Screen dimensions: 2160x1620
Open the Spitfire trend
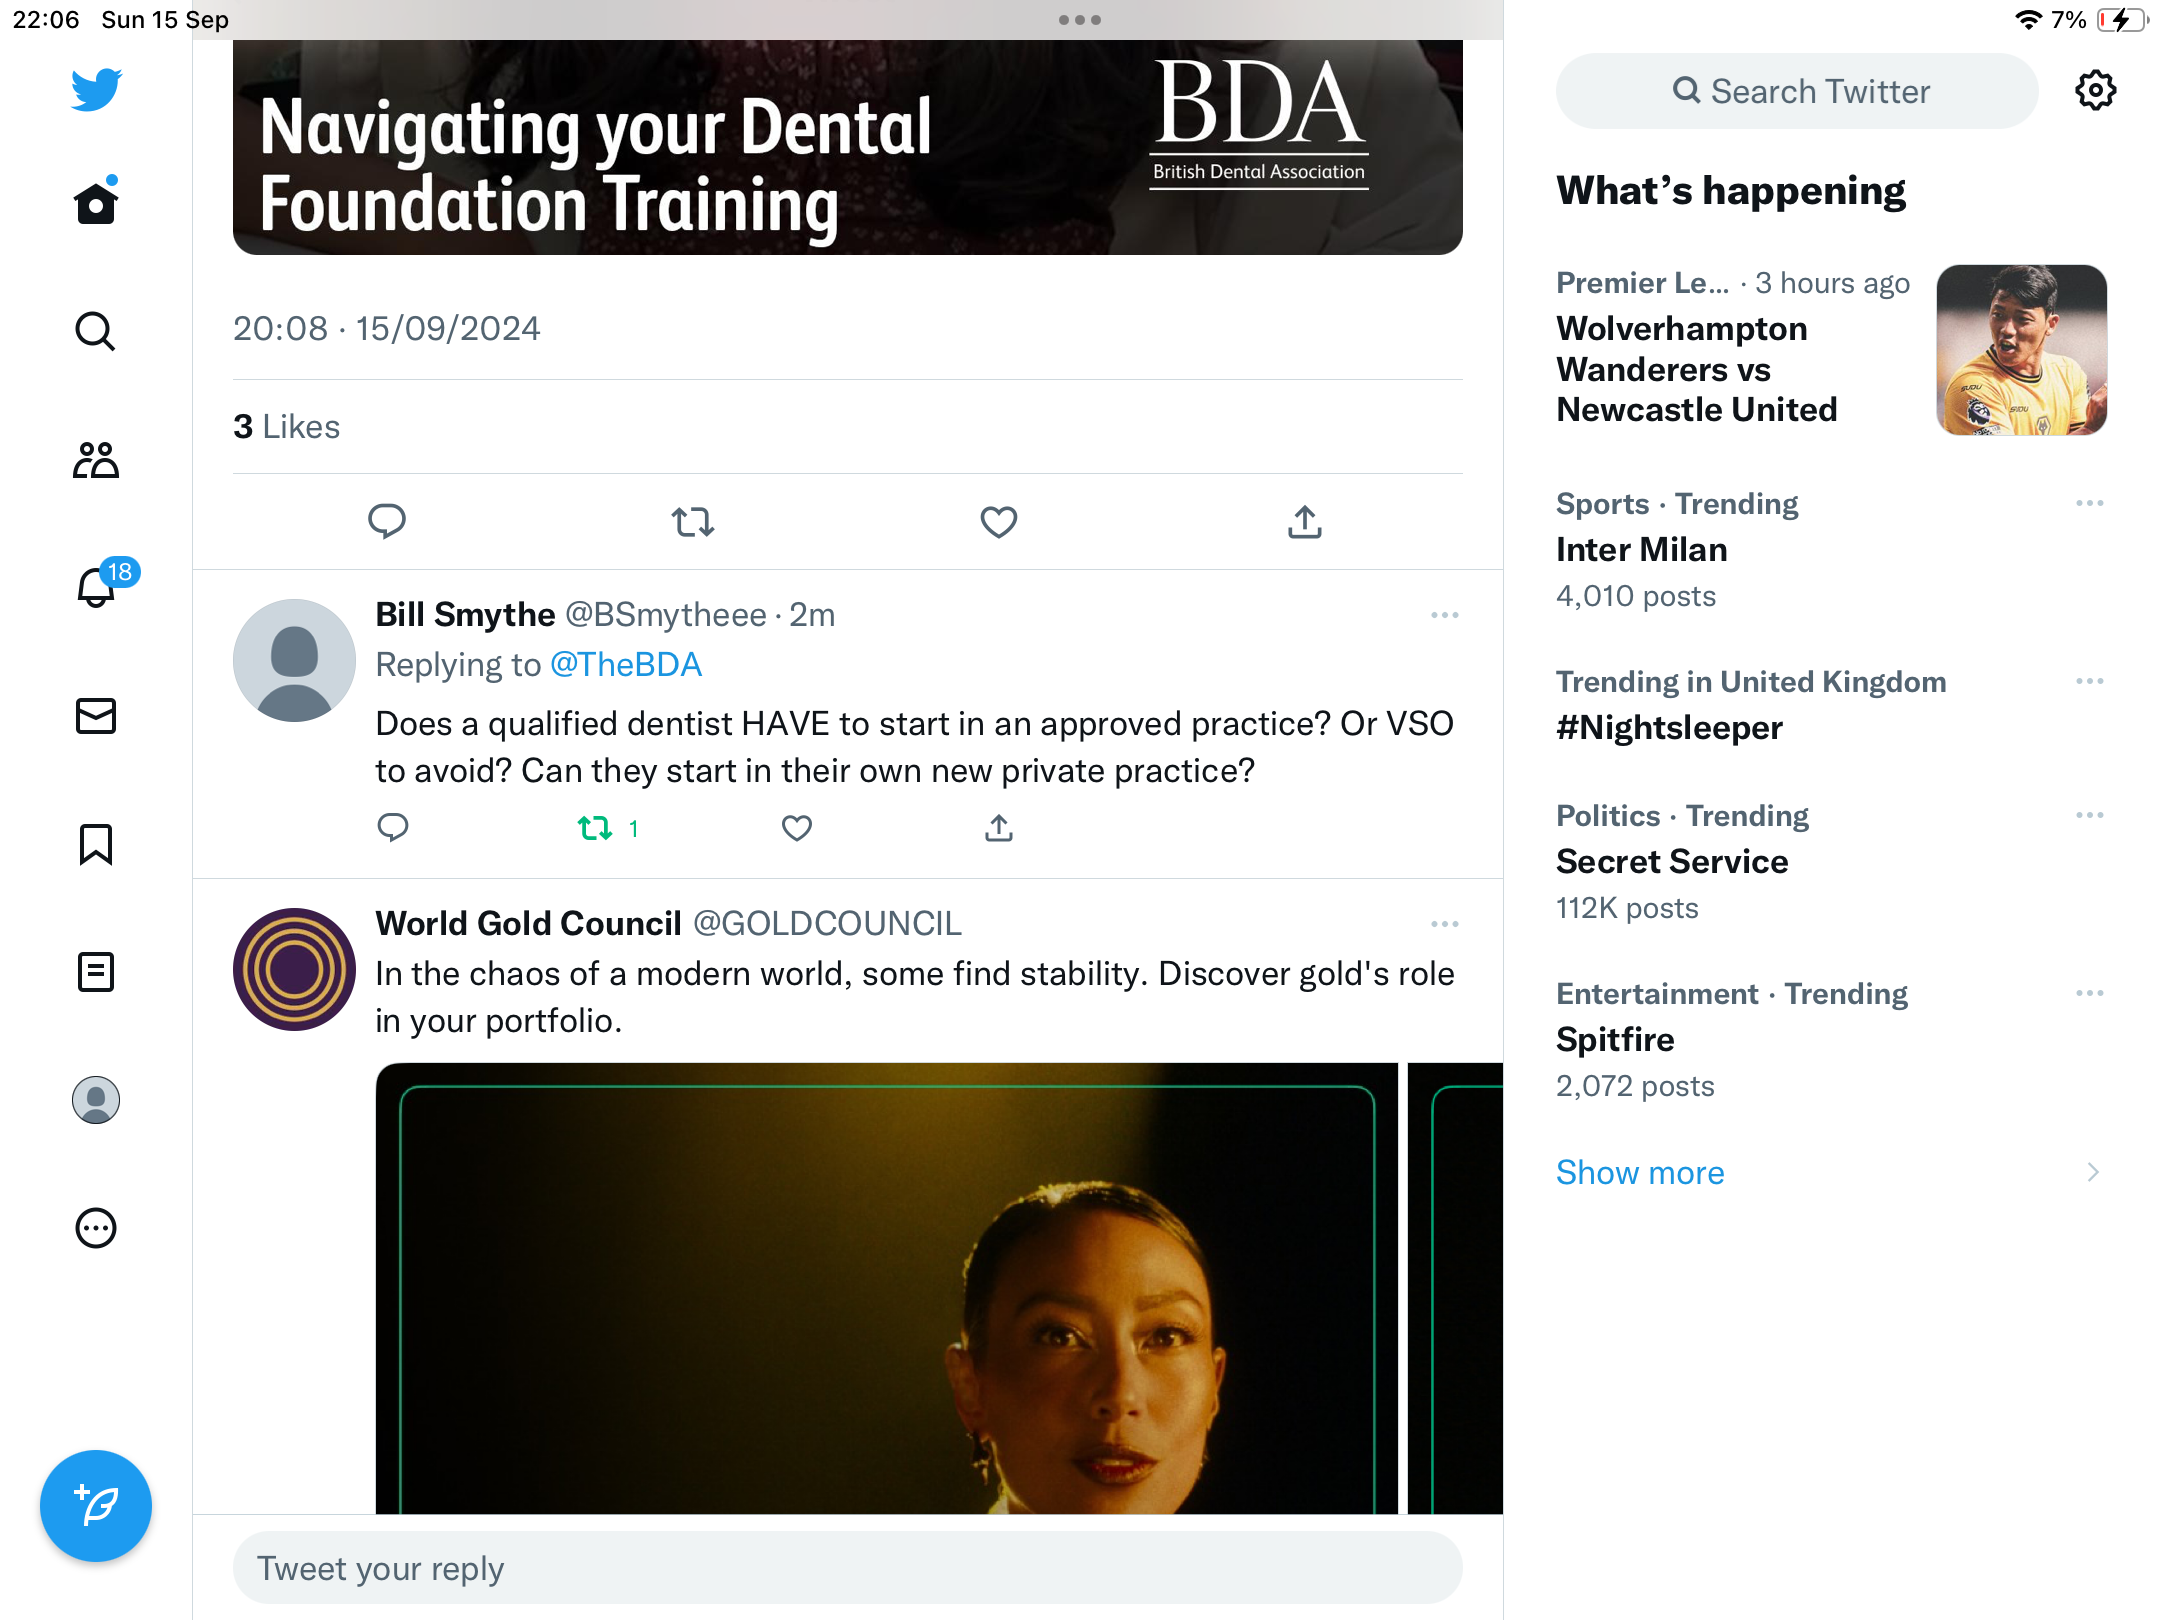point(1615,1040)
